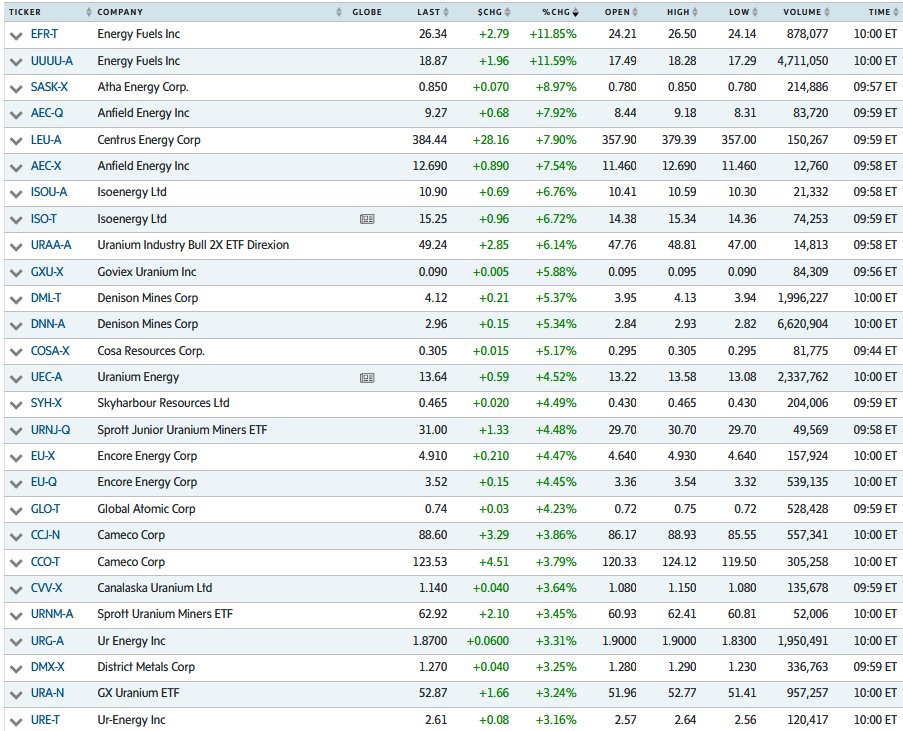Image resolution: width=903 pixels, height=731 pixels.
Task: Click the sort arrow beside the TIME header
Action: pos(896,12)
